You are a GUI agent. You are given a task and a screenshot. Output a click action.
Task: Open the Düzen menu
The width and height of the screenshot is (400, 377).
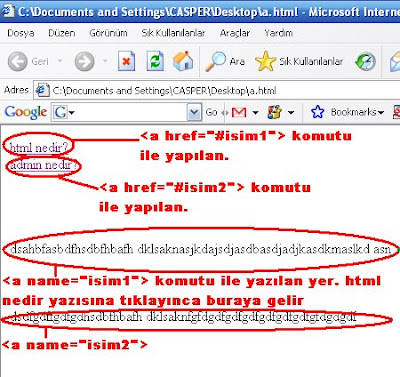tap(62, 33)
